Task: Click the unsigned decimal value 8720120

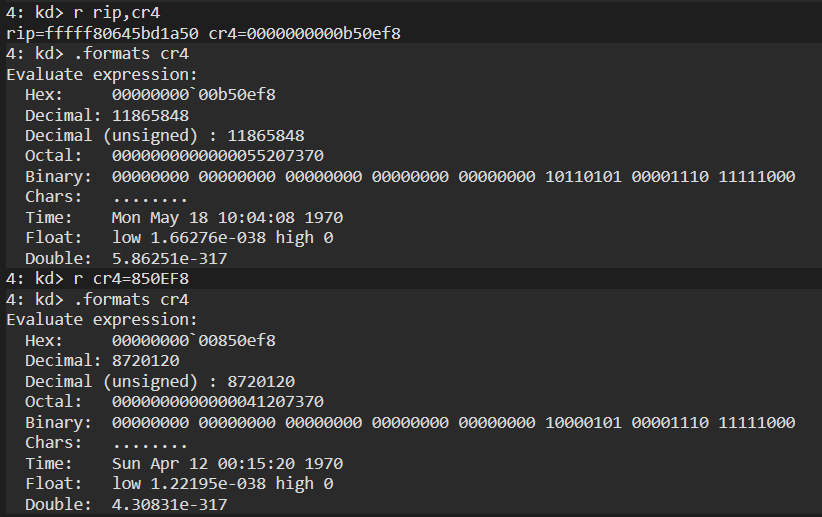Action: (x=261, y=382)
